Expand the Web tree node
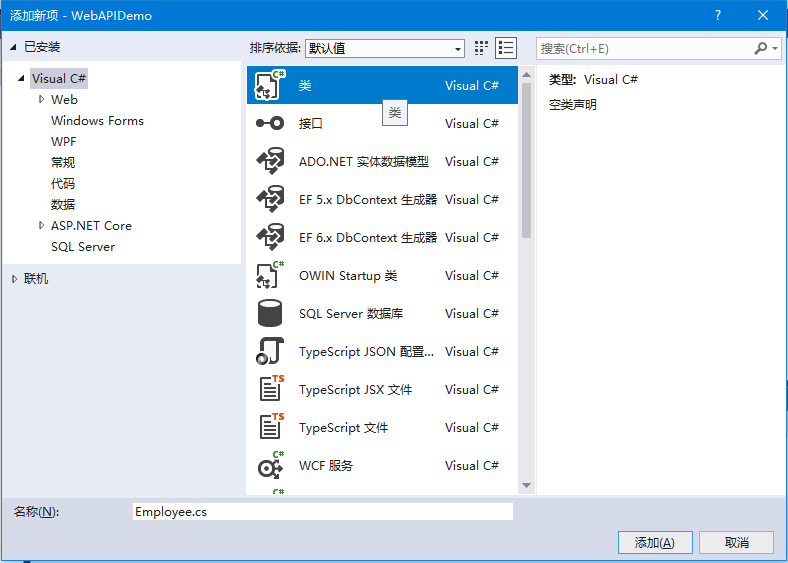Screen dimensions: 788x563 click(x=41, y=99)
